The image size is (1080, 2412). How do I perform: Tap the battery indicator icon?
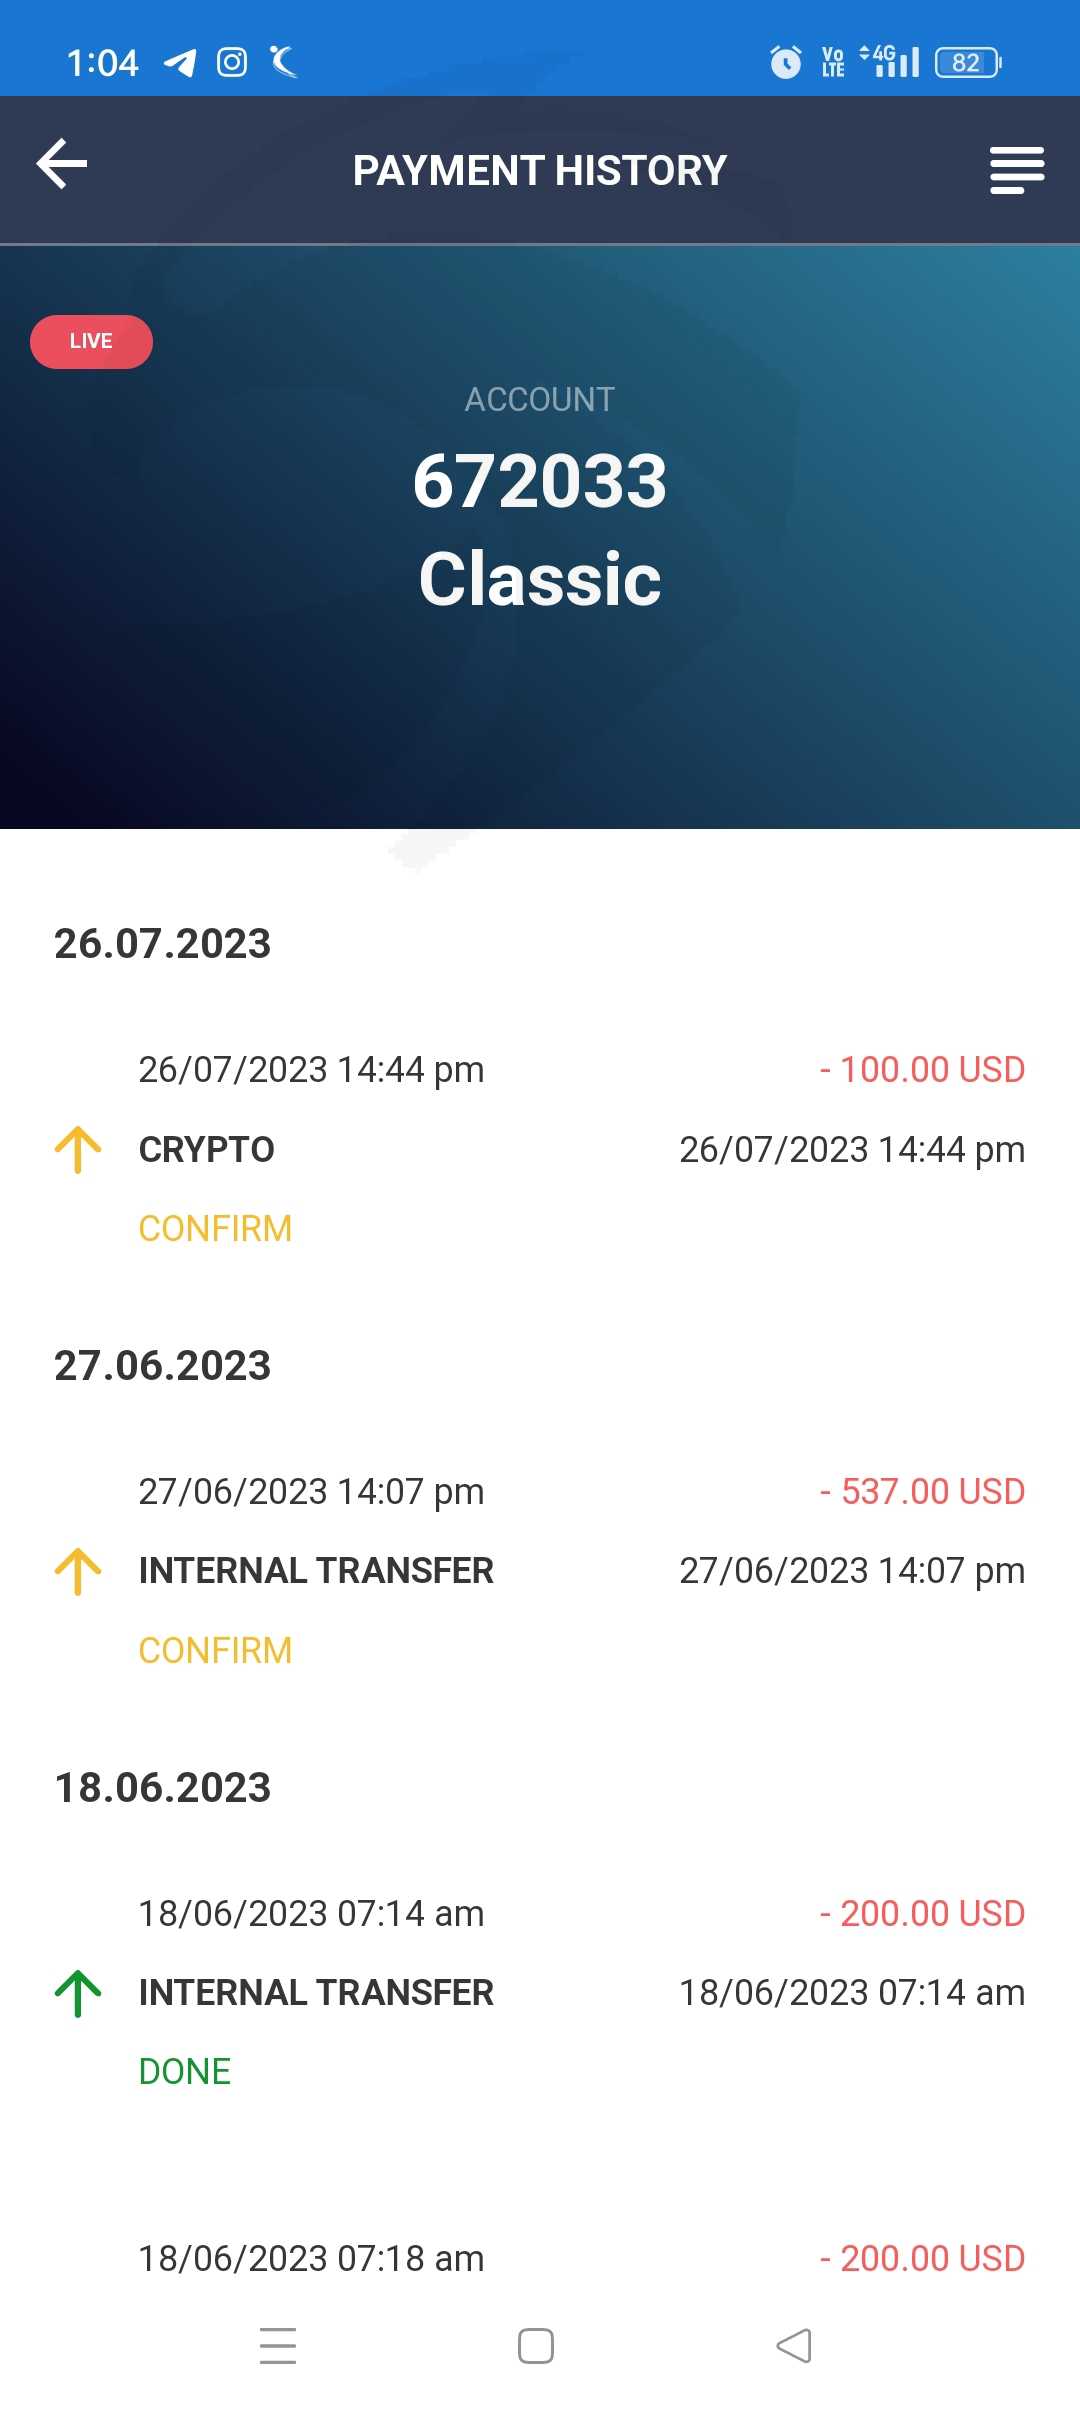[x=967, y=63]
